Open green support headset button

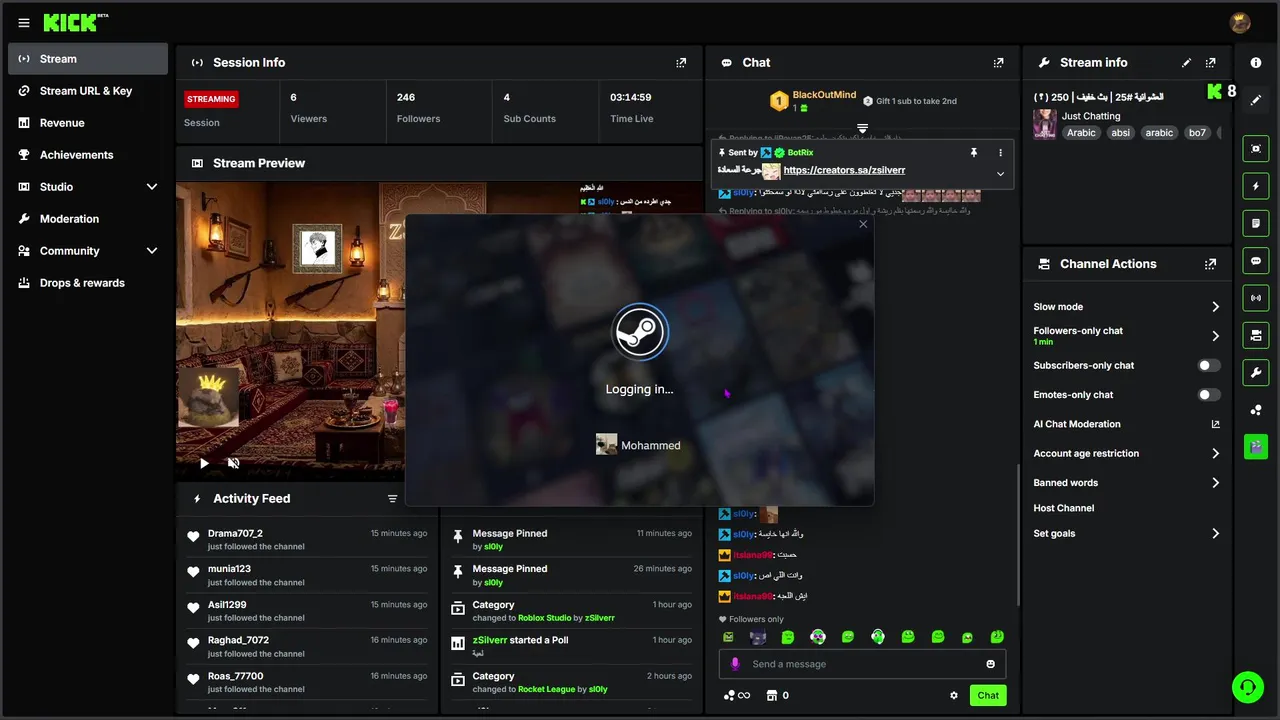(1247, 687)
